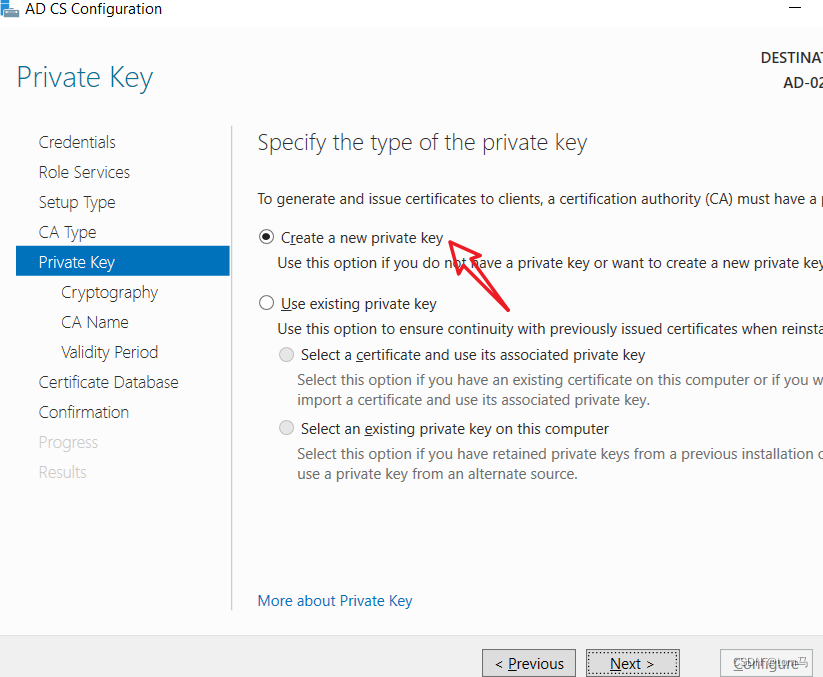The image size is (823, 677).
Task: Click the Next button
Action: pyautogui.click(x=632, y=663)
